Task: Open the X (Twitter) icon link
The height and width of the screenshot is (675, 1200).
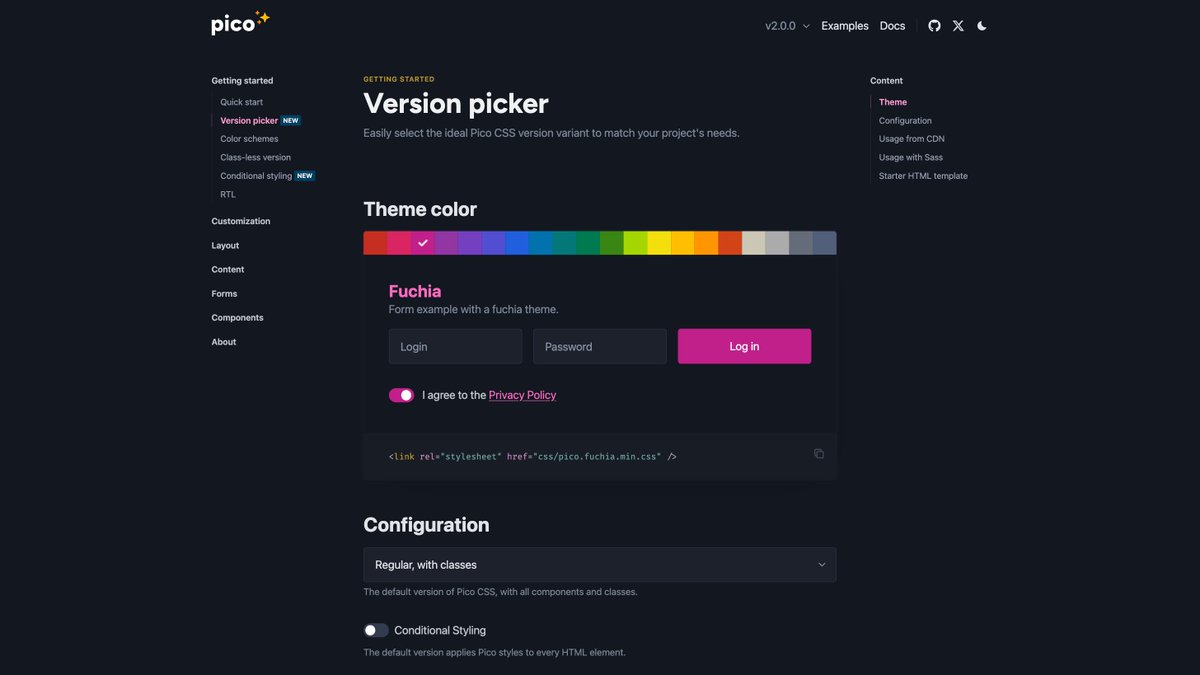Action: coord(958,26)
